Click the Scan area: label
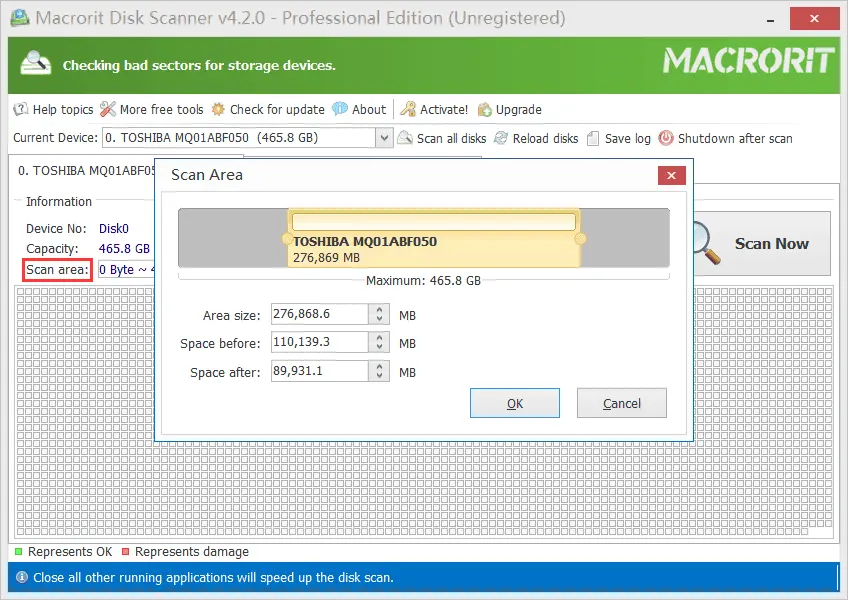The width and height of the screenshot is (848, 600). point(57,269)
